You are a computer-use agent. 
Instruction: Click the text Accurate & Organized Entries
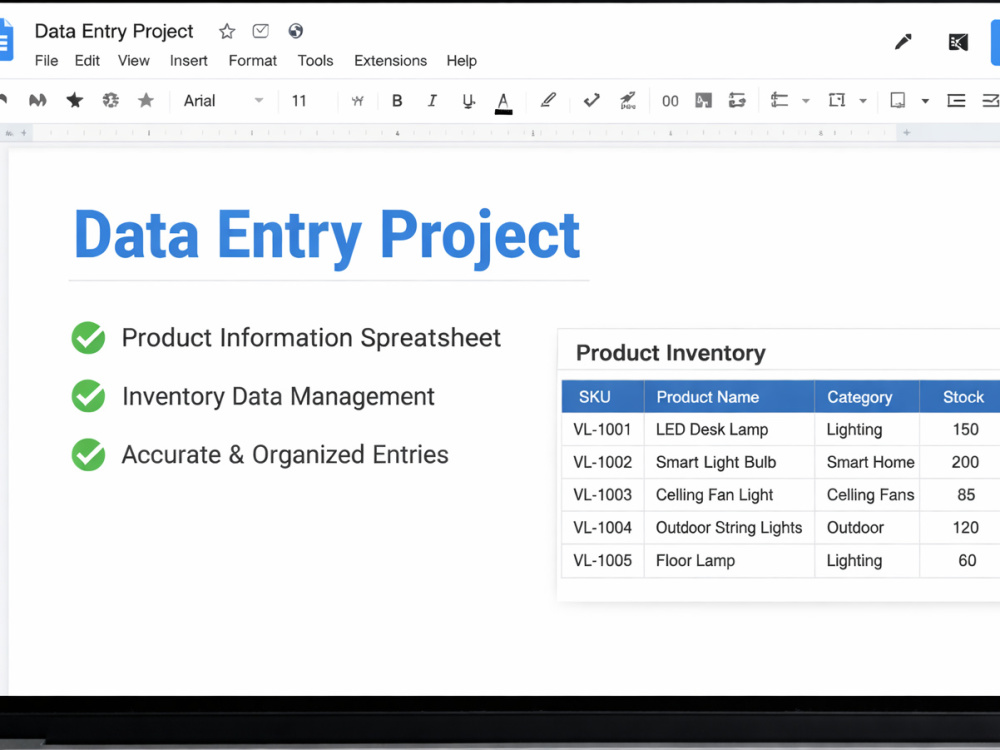click(x=285, y=455)
